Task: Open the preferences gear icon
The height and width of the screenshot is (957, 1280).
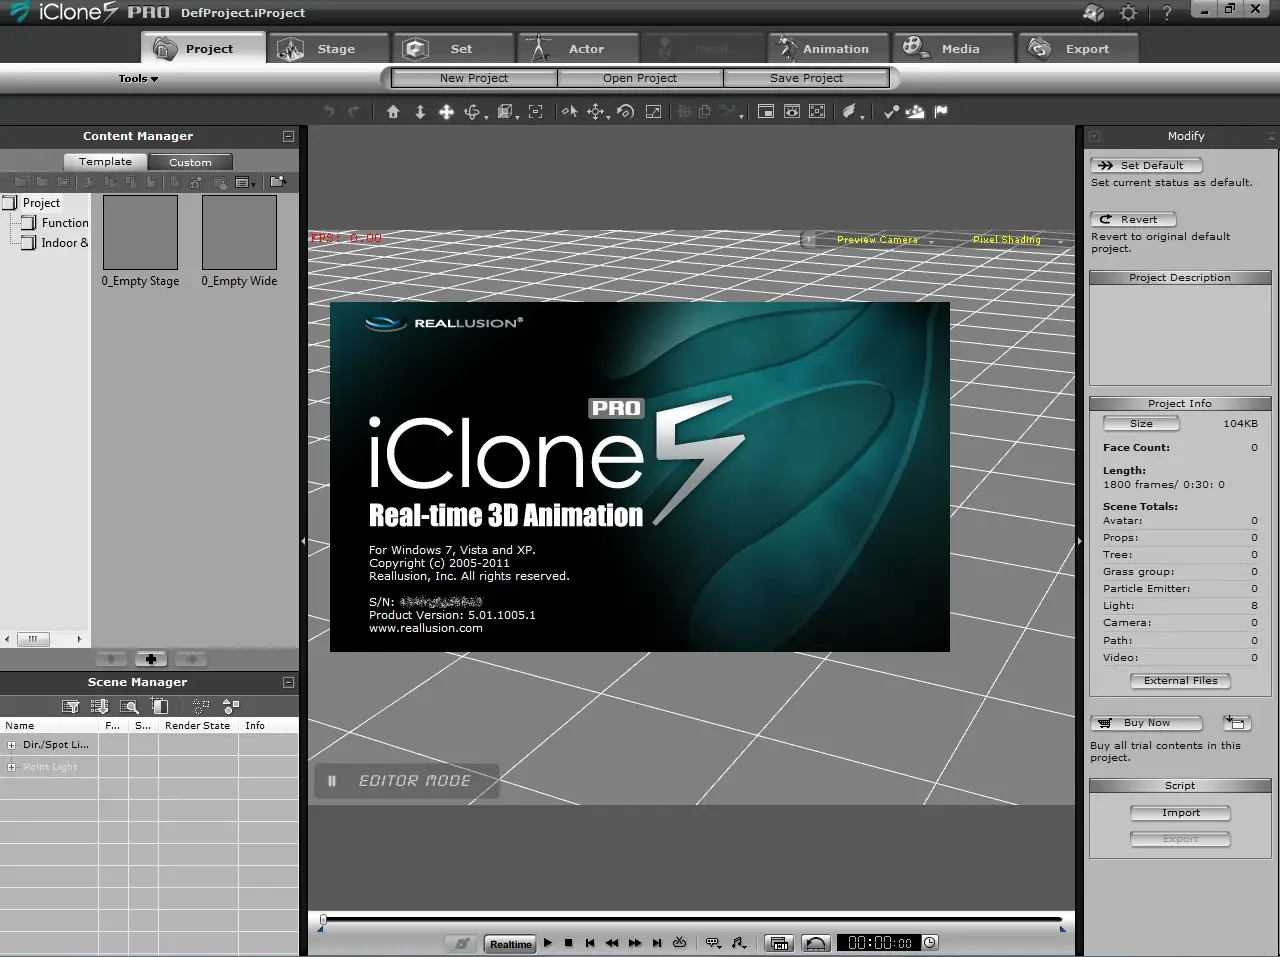Action: [x=1129, y=13]
